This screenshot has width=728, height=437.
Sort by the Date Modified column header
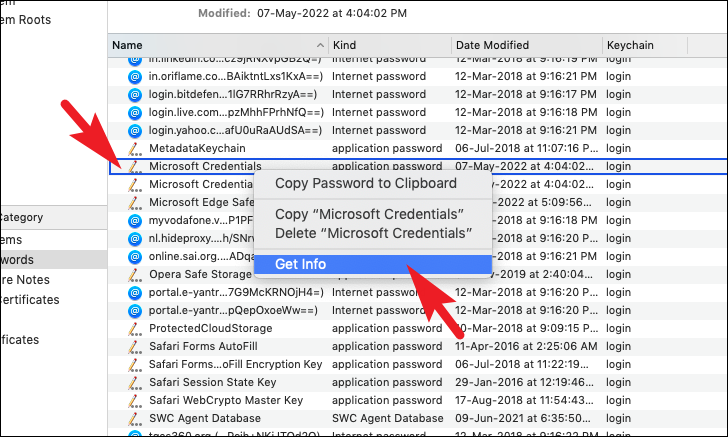(x=492, y=45)
